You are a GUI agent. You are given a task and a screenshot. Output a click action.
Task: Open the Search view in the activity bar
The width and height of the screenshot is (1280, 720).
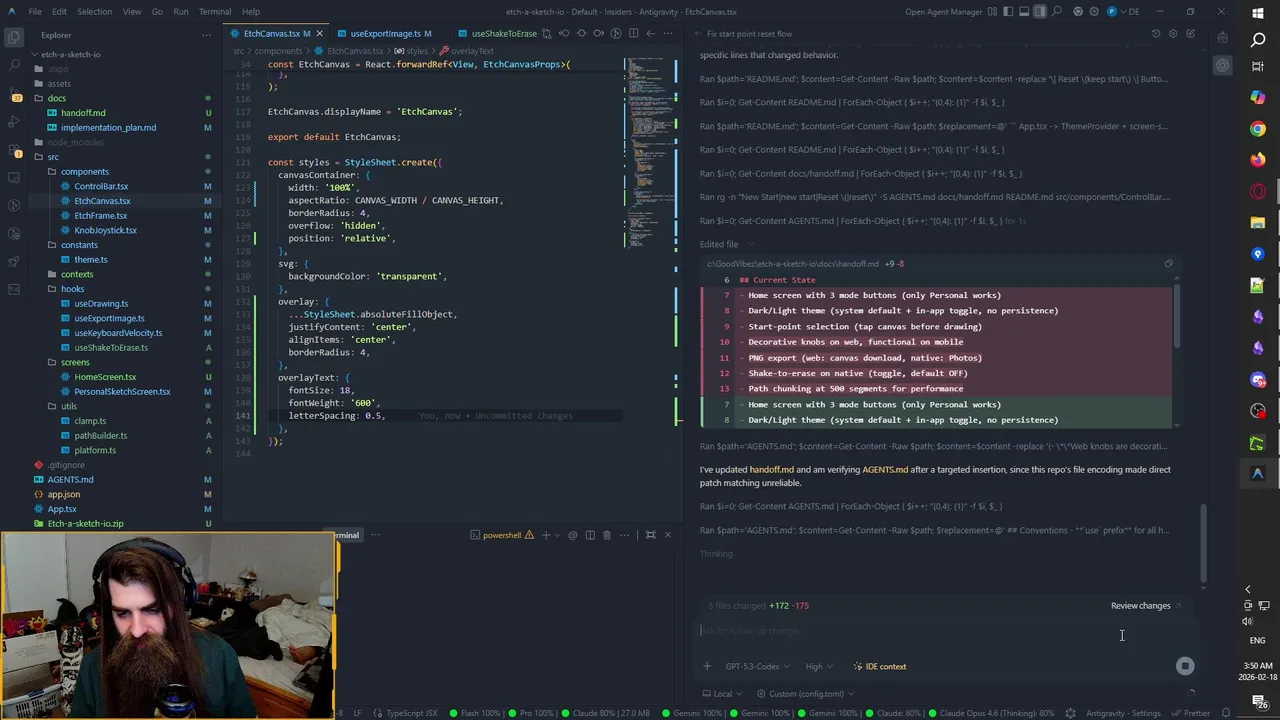14,65
